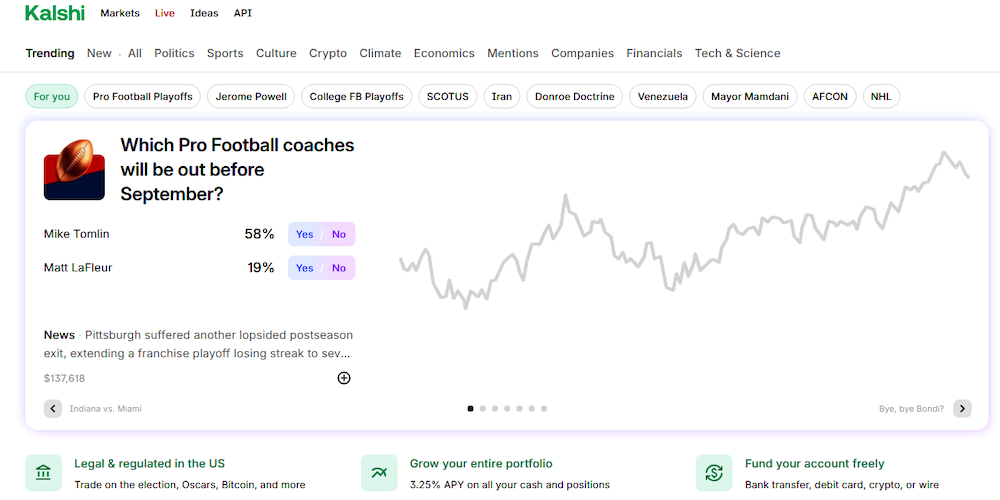Click the football market thumbnail icon
The height and width of the screenshot is (500, 1000).
pyautogui.click(x=74, y=170)
